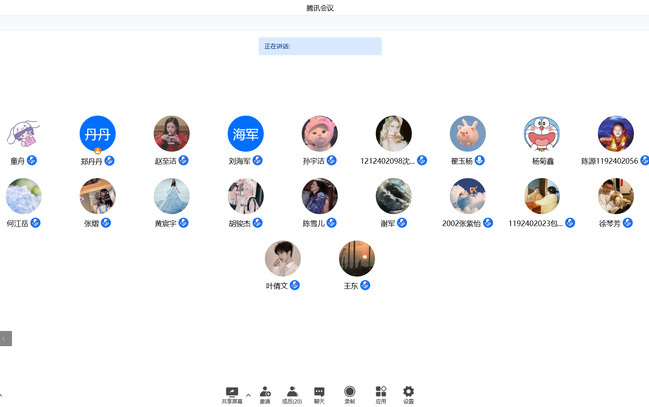Toggle the microphone icon beside 王东

365,285
